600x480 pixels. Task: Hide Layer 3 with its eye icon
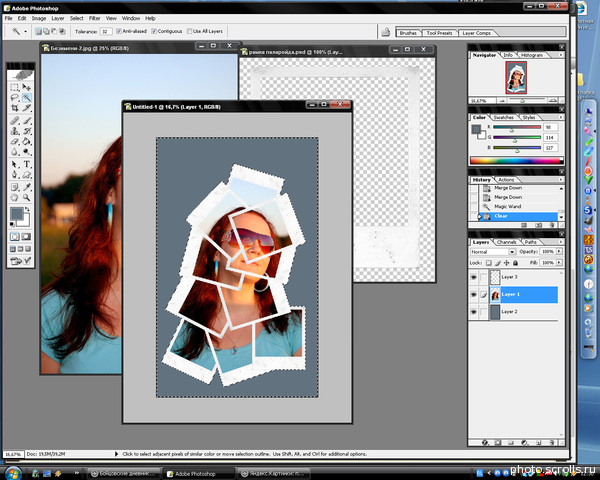(x=474, y=277)
